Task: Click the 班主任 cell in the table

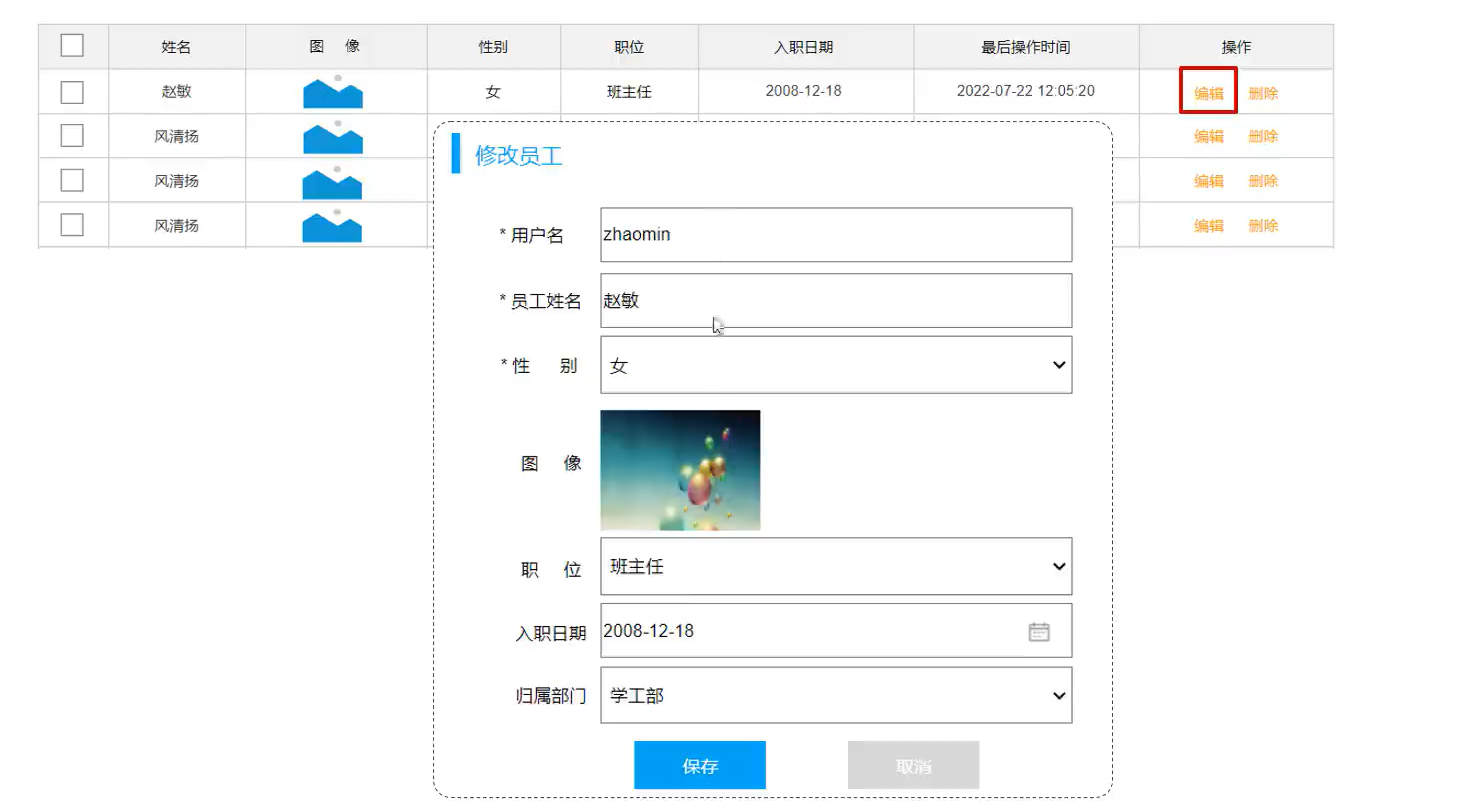Action: point(629,92)
